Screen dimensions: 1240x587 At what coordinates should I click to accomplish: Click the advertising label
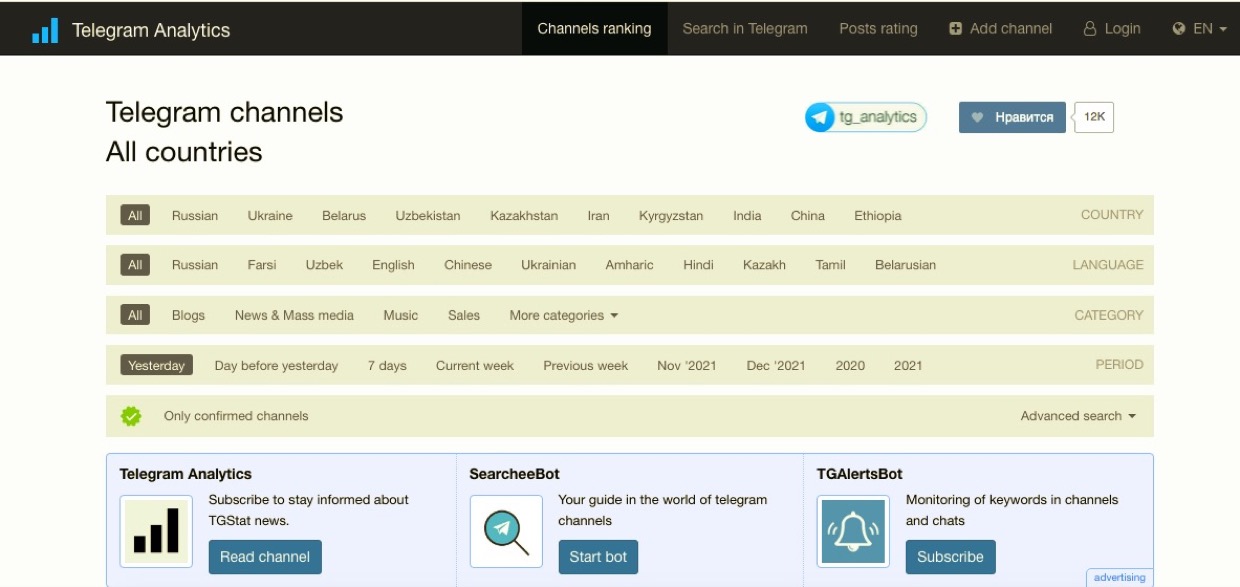1119,578
